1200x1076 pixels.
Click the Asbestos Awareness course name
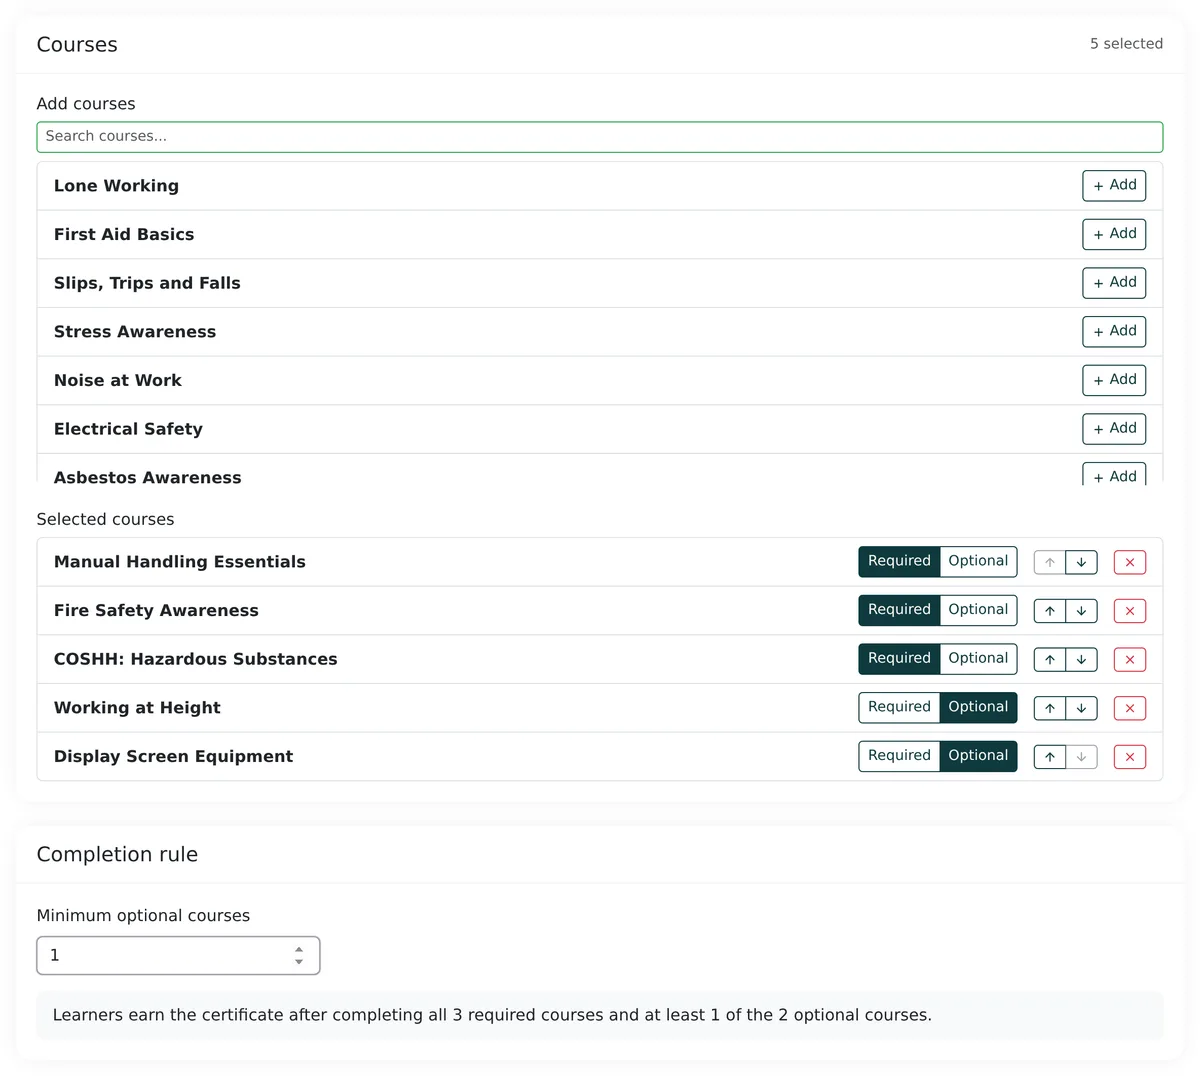(148, 478)
